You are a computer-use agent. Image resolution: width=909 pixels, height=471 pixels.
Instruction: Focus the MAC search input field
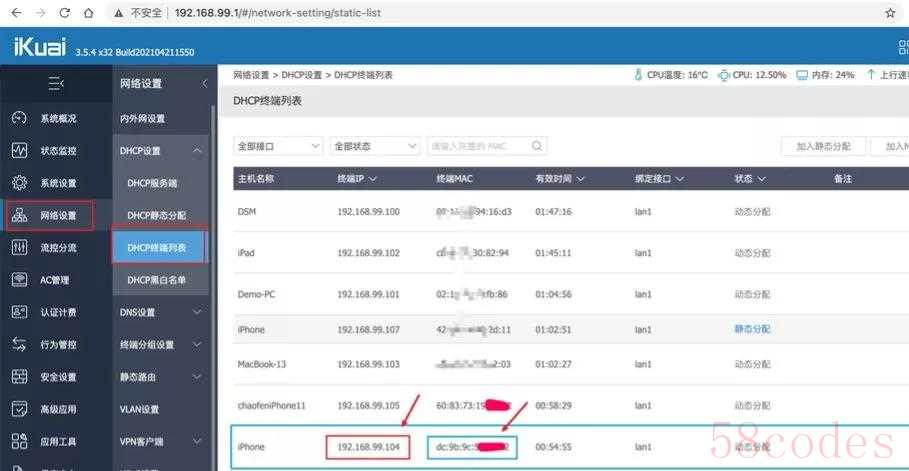tap(479, 146)
